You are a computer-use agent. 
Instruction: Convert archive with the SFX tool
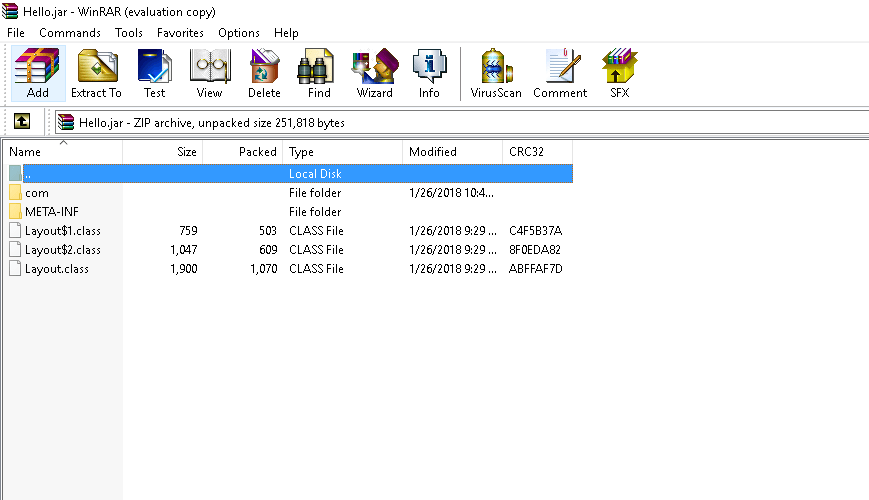pyautogui.click(x=620, y=73)
